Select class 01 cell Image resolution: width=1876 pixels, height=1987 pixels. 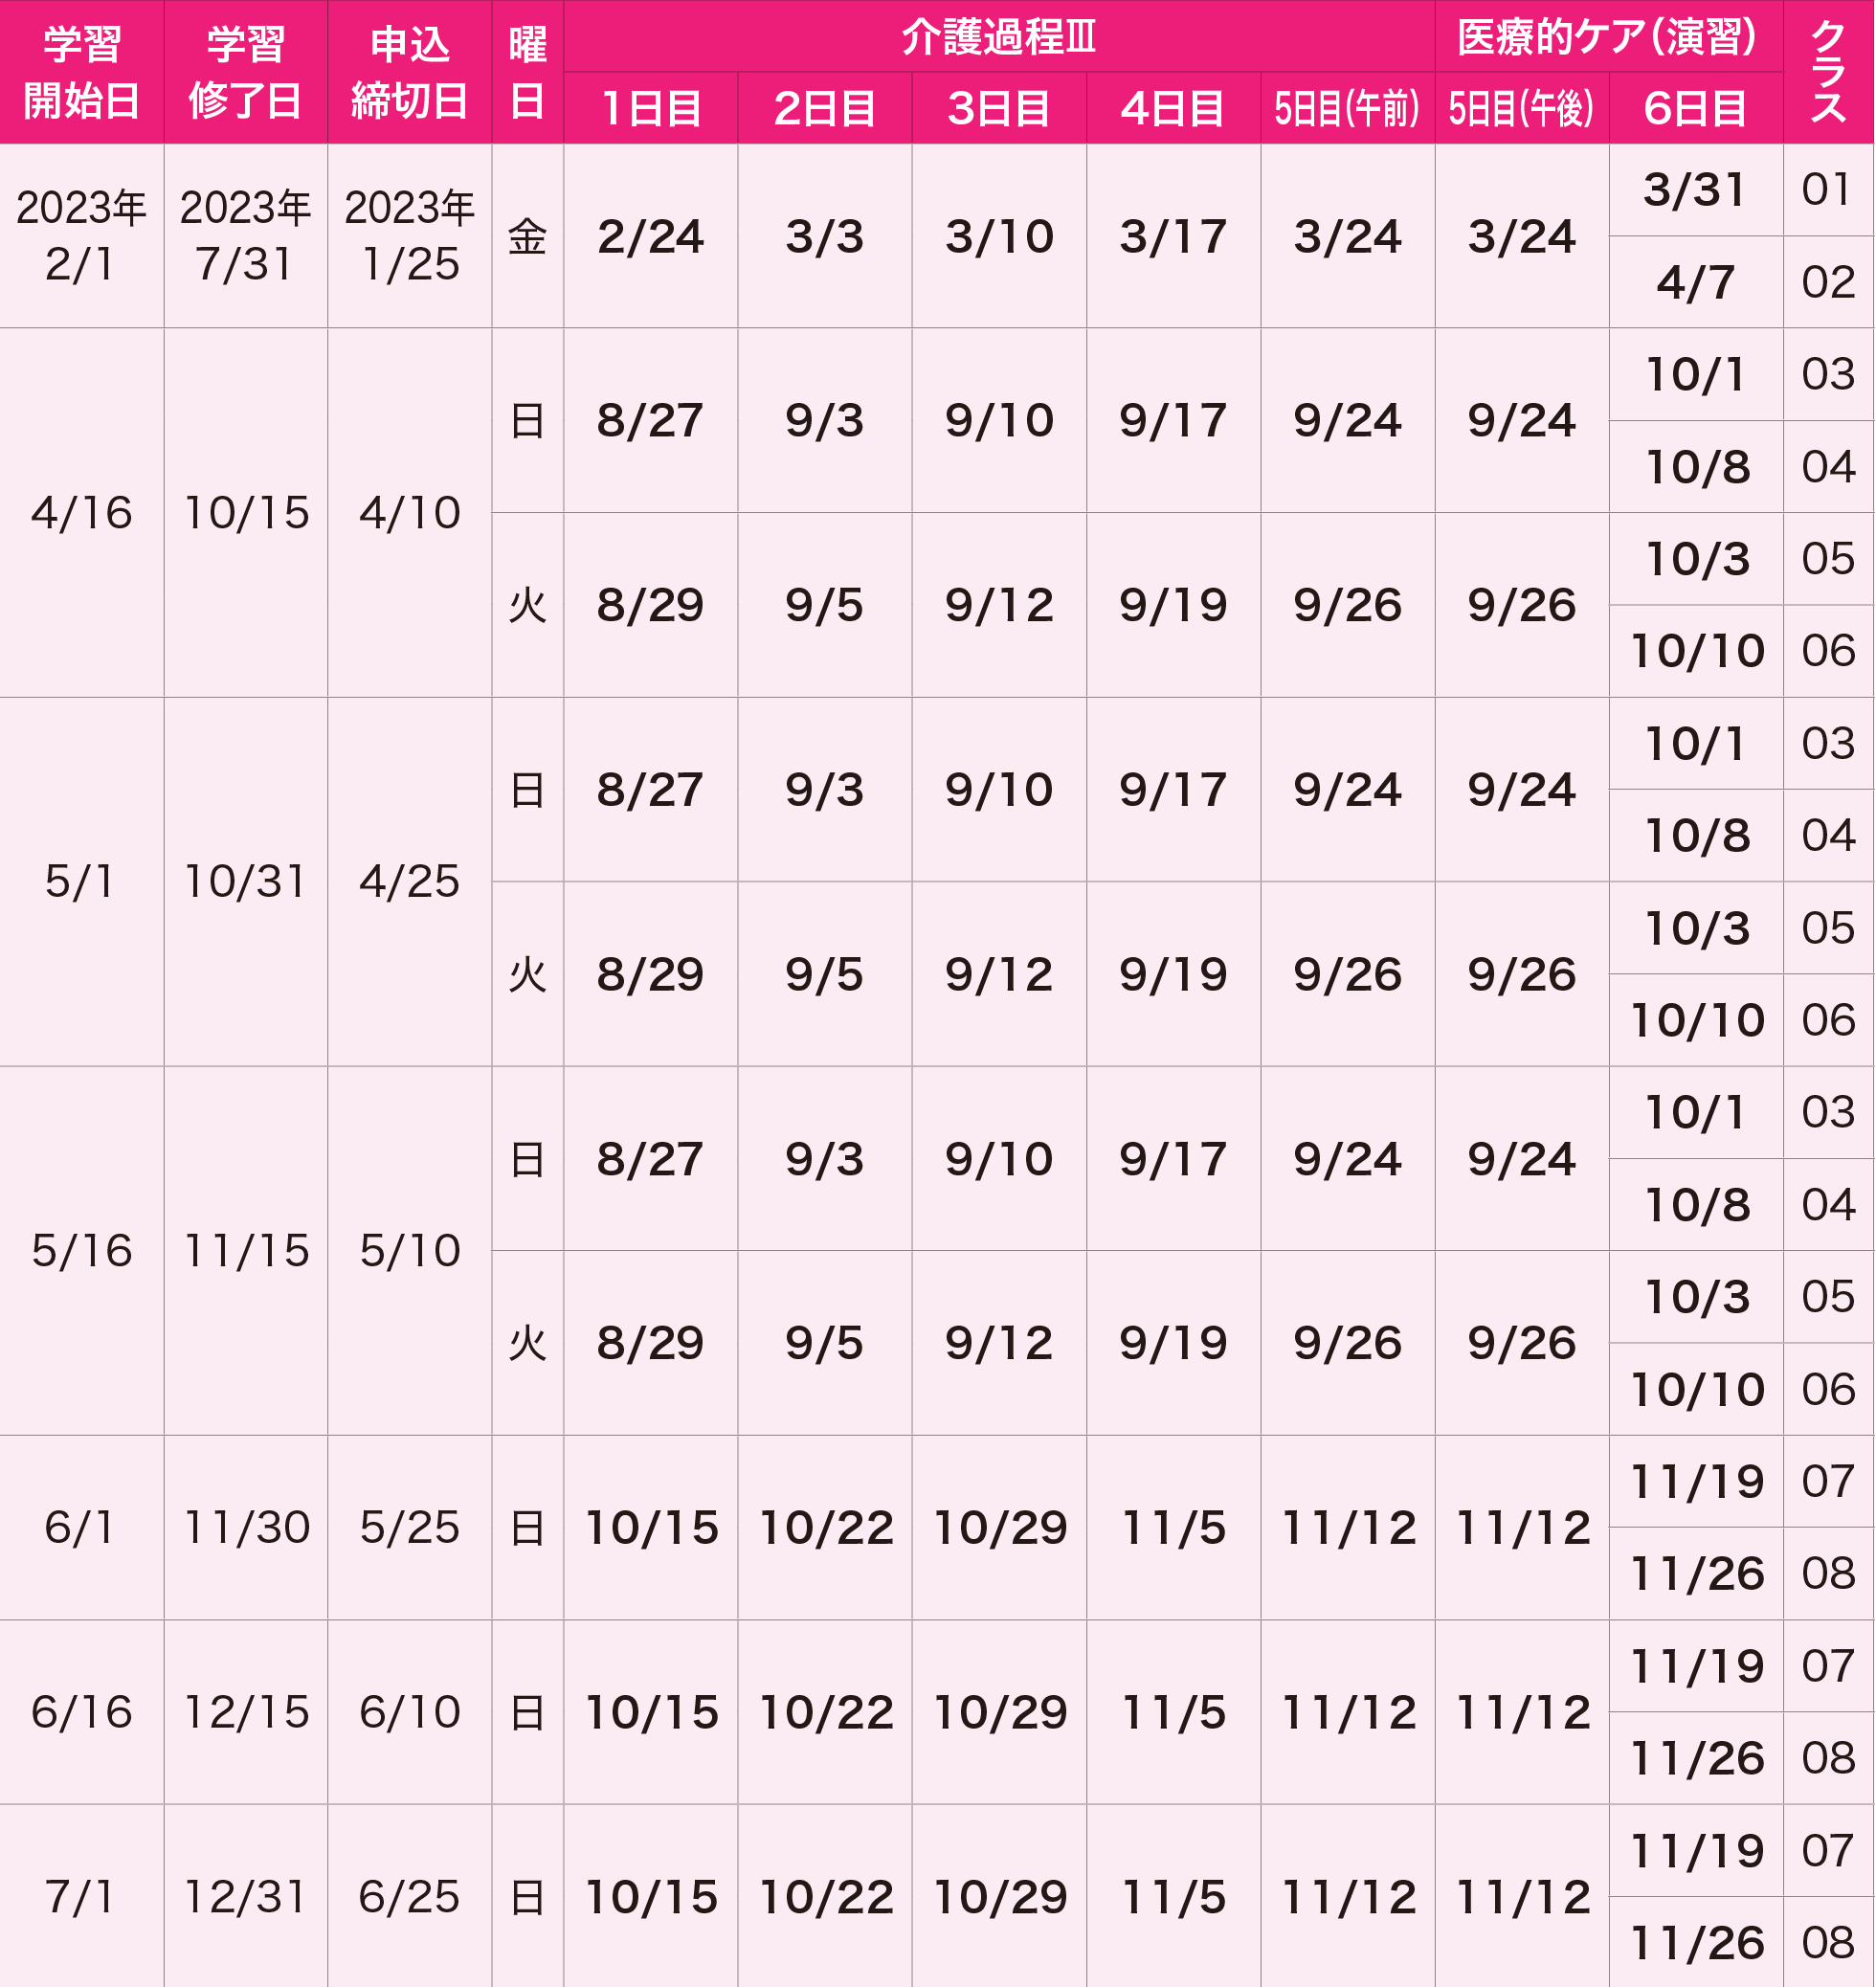tap(1829, 190)
